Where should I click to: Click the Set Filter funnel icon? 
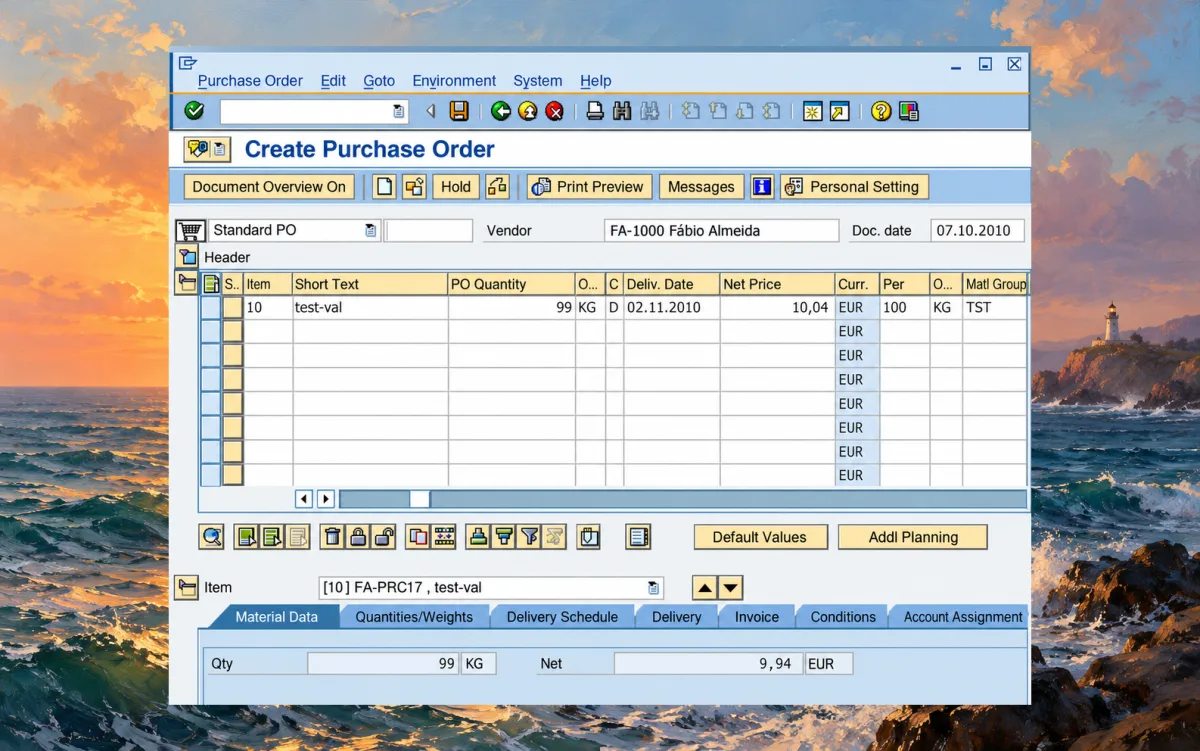(x=530, y=537)
